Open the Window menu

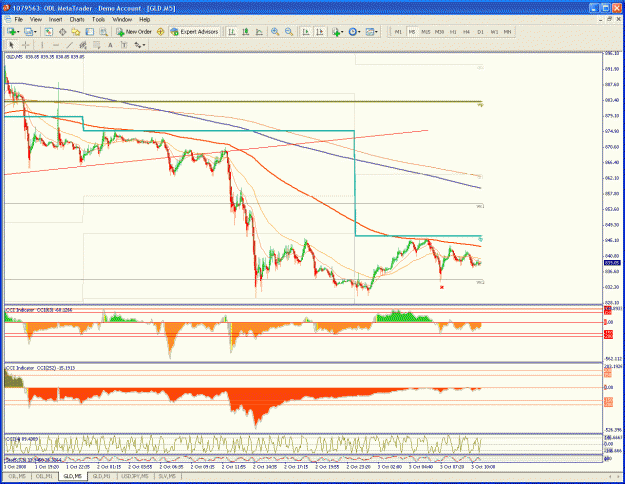(122, 19)
